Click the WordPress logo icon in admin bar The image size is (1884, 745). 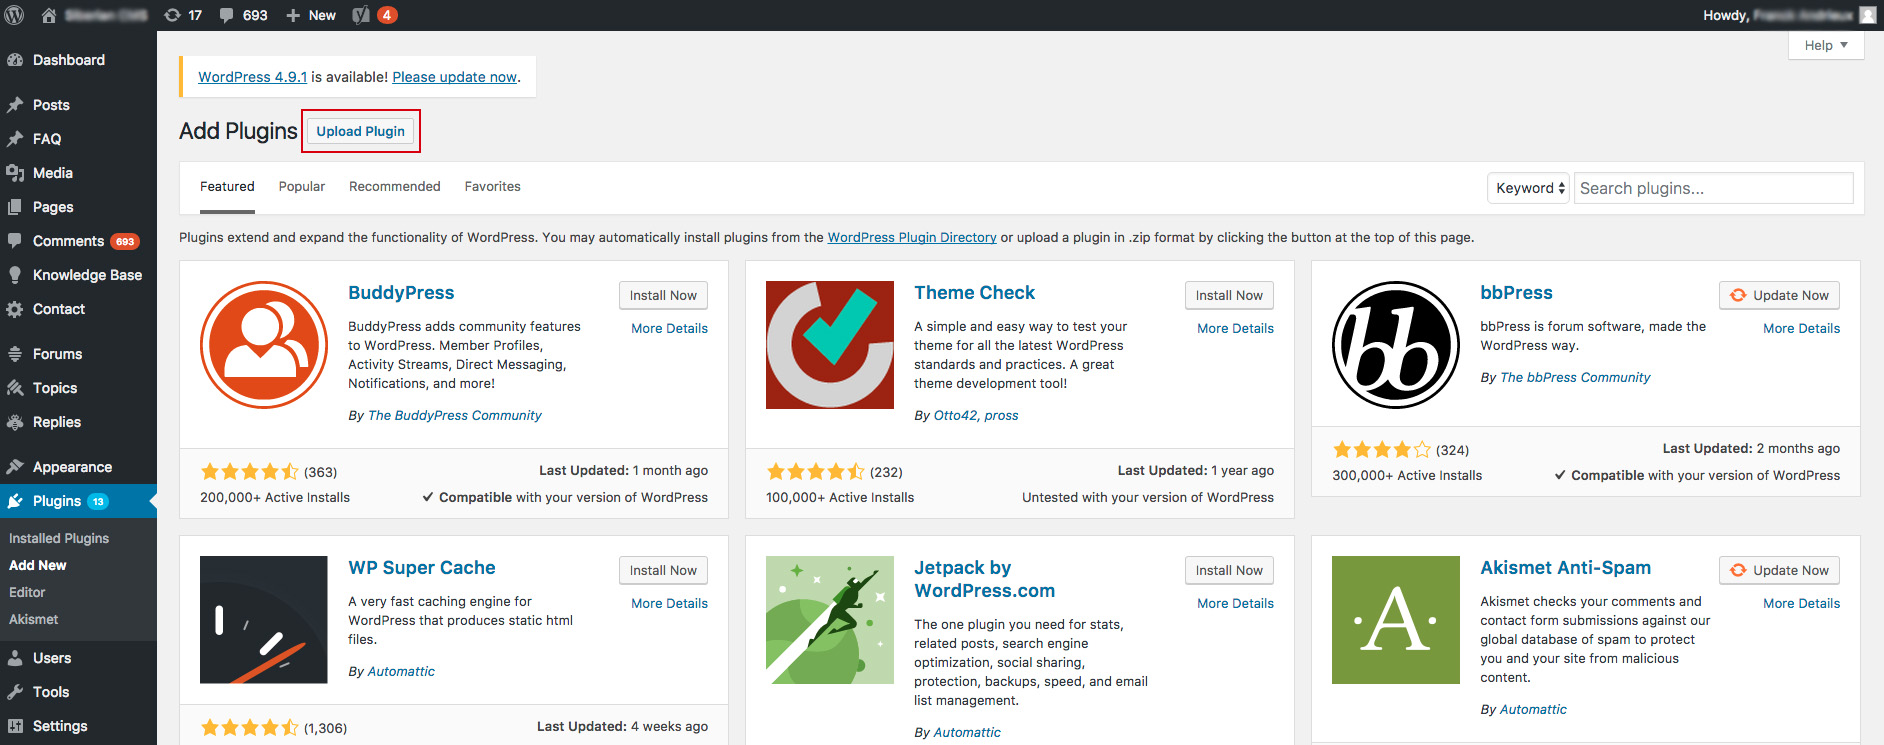pos(15,15)
